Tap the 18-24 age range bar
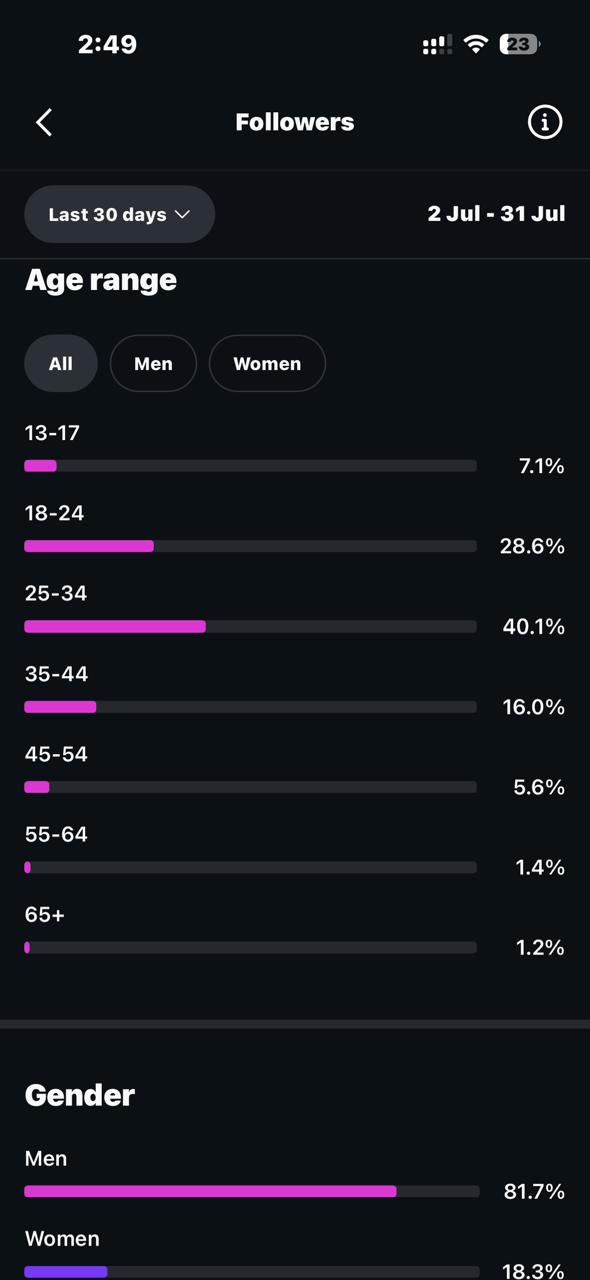 (x=250, y=546)
